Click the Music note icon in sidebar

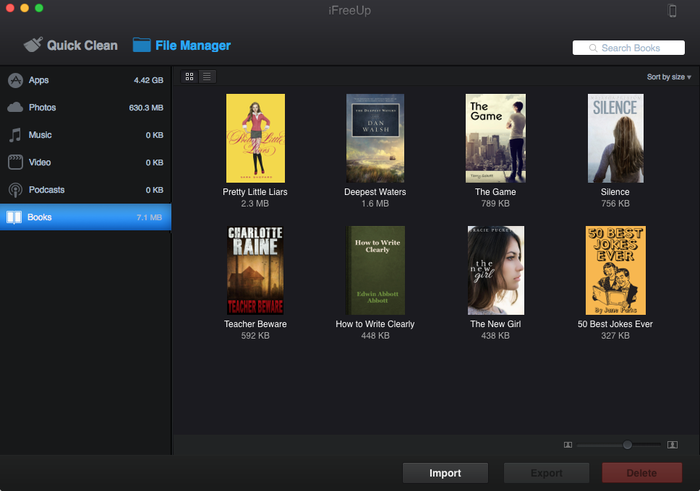click(15, 135)
